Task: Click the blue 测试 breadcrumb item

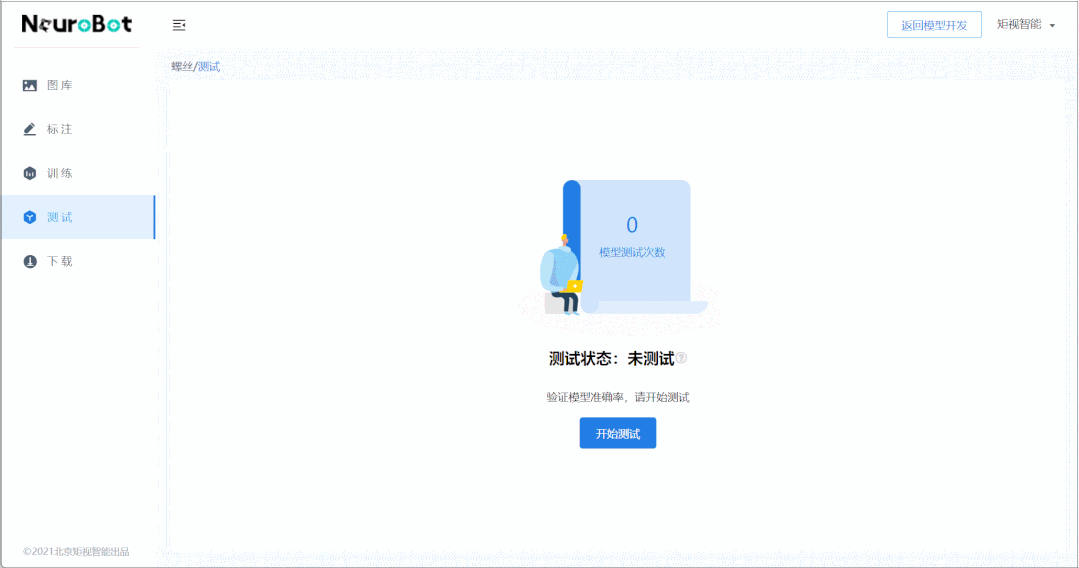Action: (209, 67)
